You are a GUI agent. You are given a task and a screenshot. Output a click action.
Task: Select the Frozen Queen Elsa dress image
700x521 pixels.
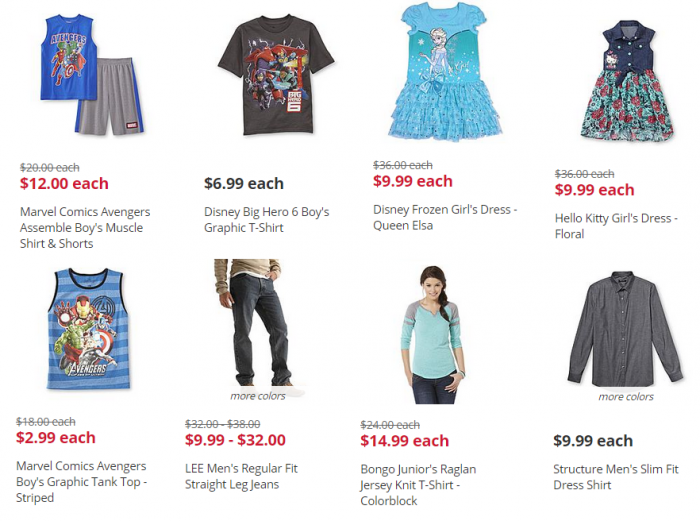[445, 72]
